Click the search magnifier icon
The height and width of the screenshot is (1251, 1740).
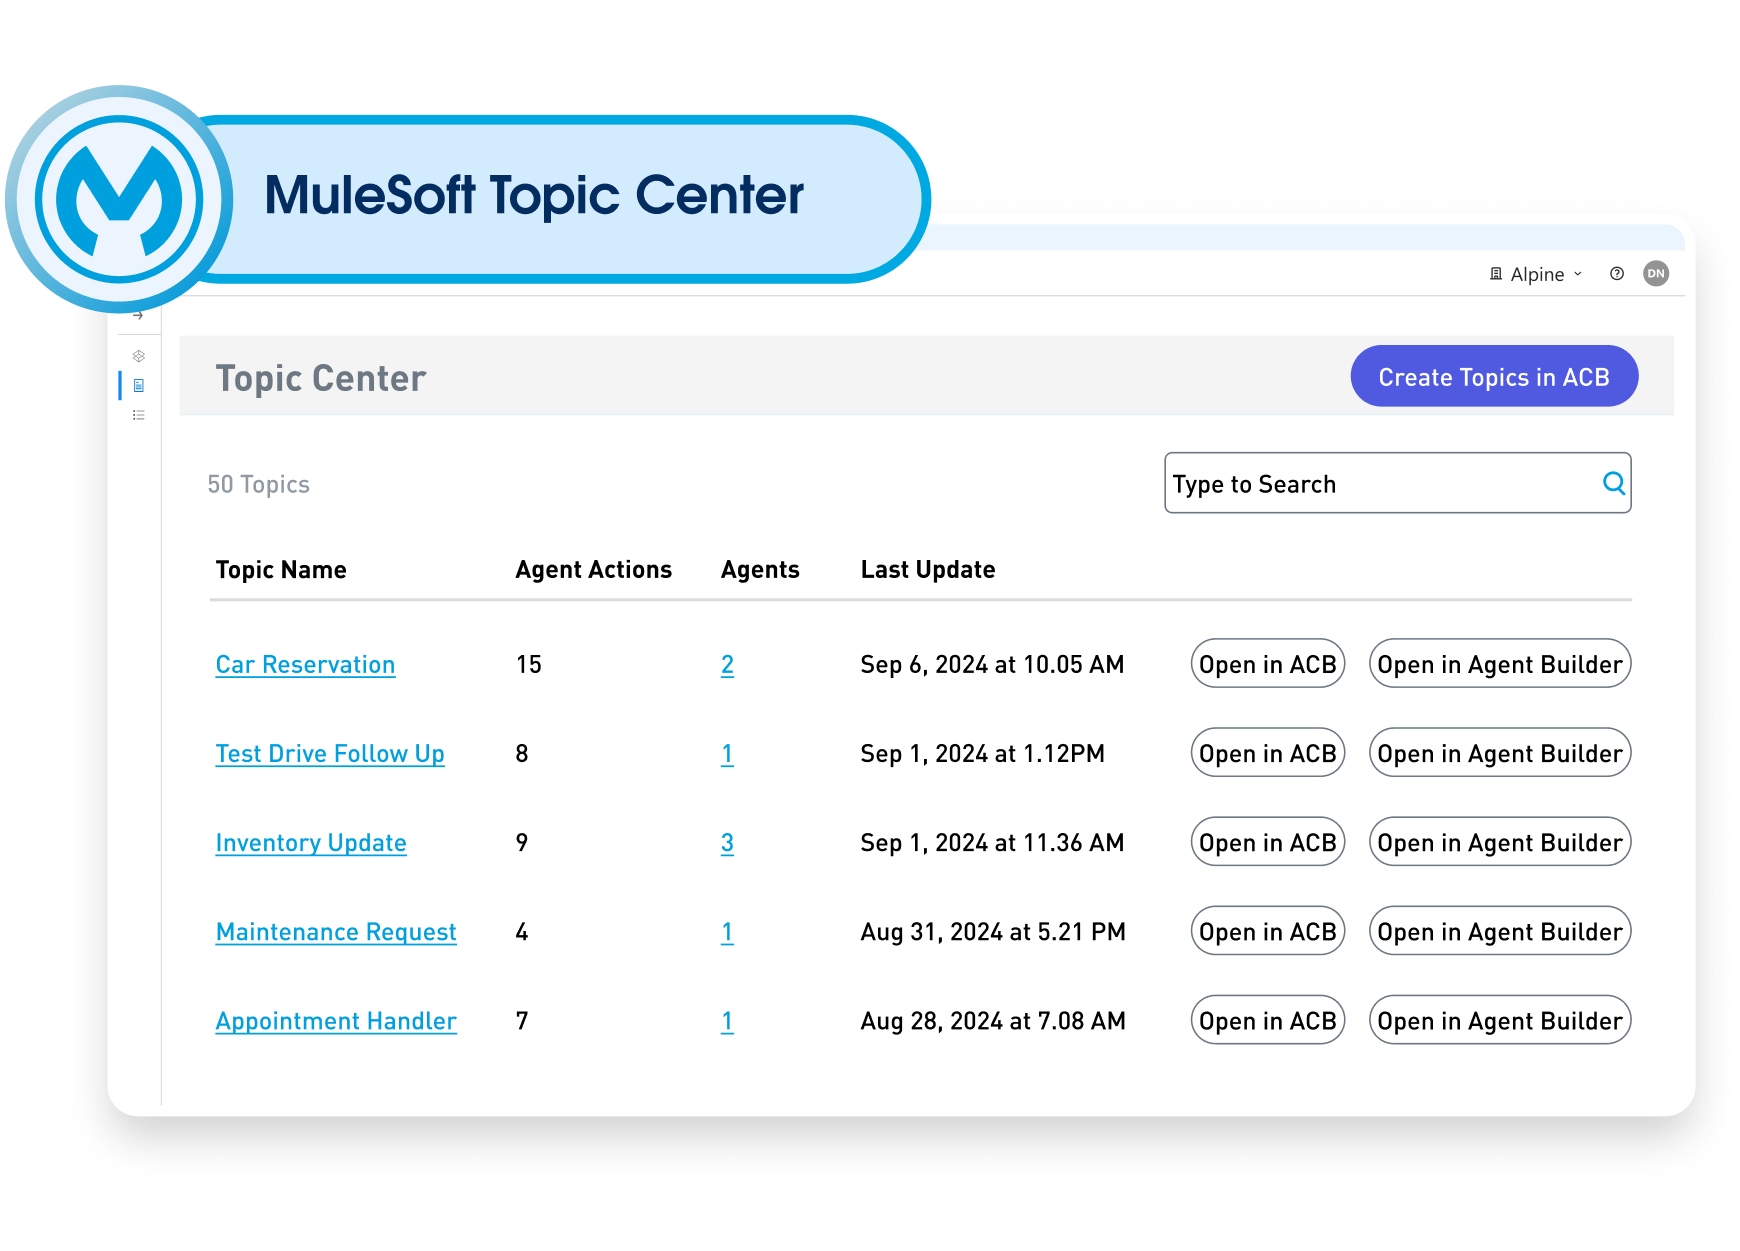tap(1613, 484)
